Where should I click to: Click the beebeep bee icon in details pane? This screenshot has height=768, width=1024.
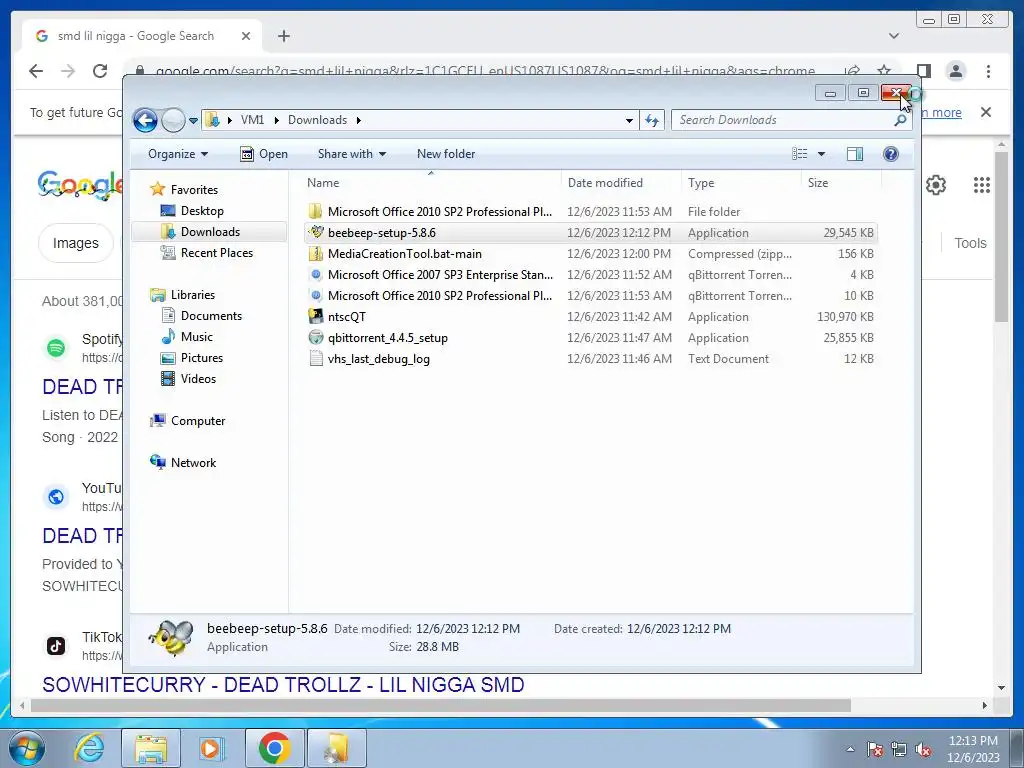click(x=171, y=637)
